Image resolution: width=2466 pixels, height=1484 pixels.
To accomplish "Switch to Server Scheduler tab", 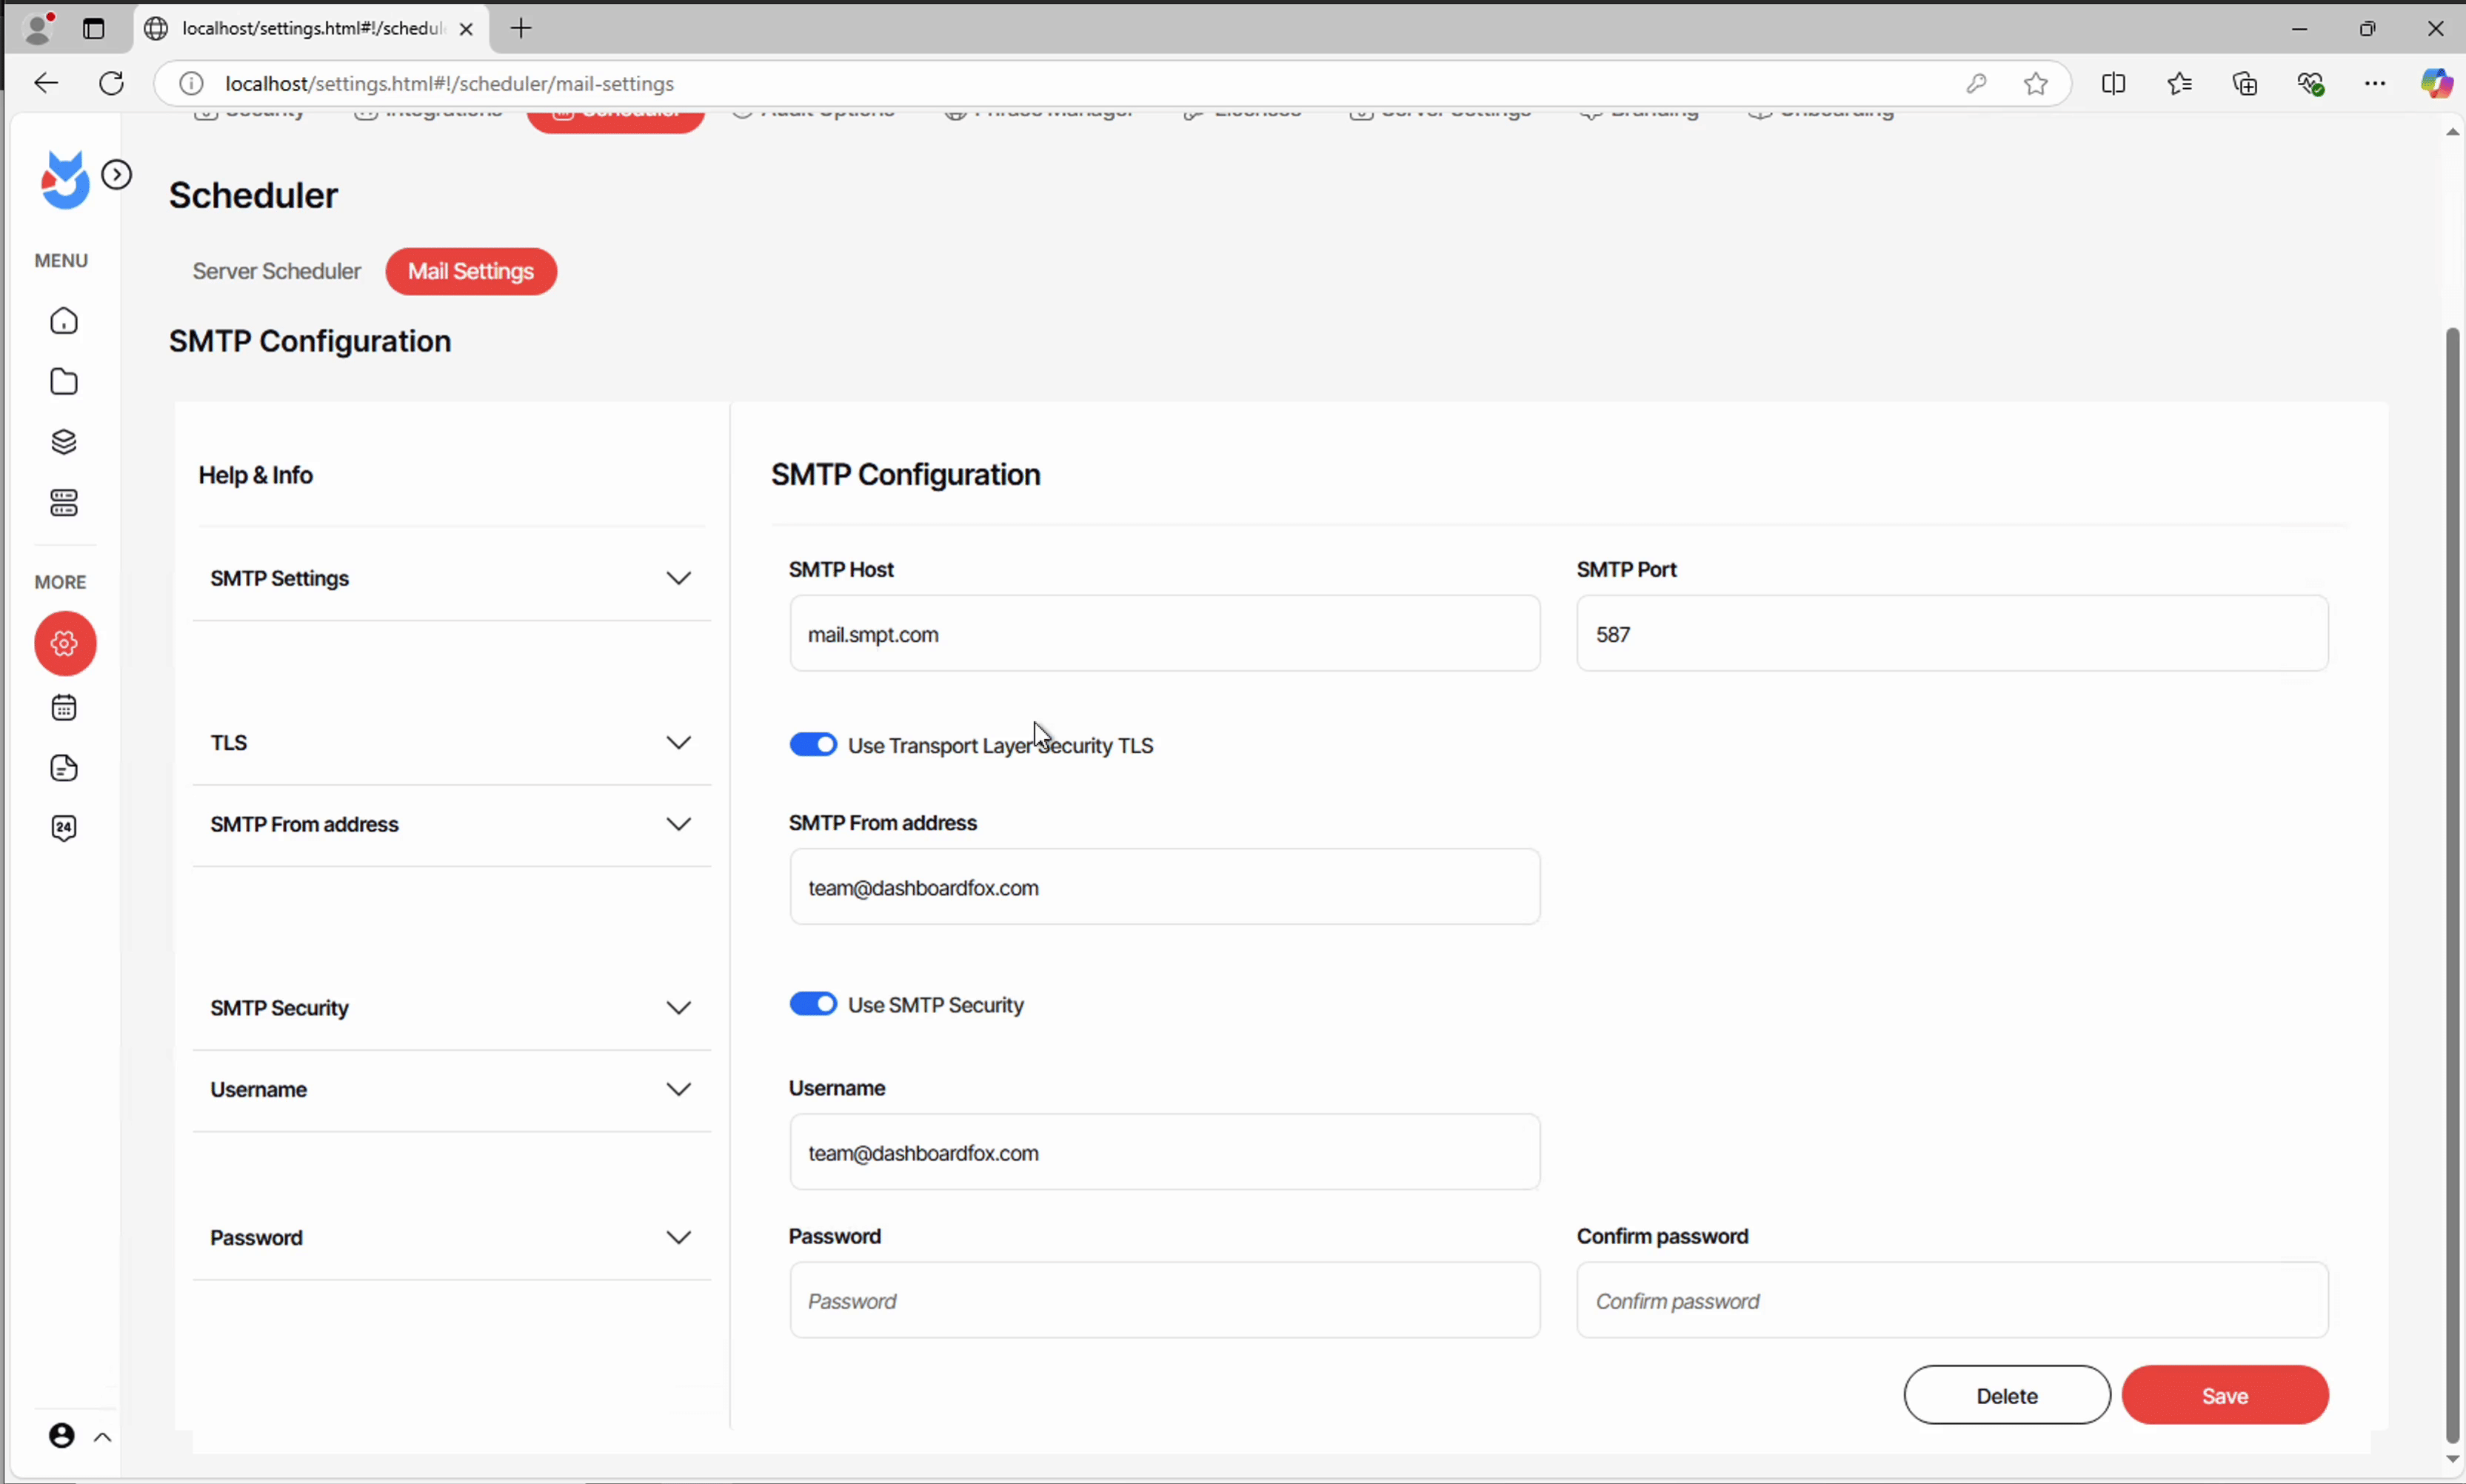I will click(276, 271).
